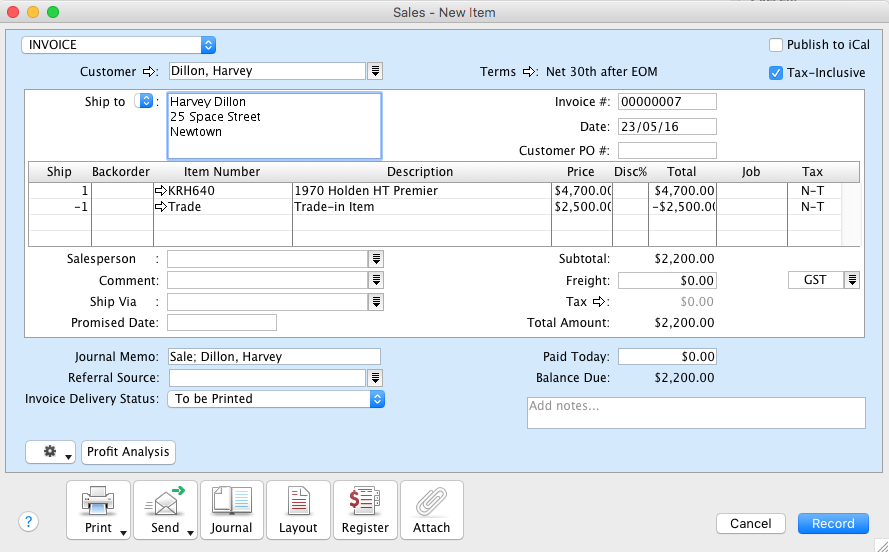
Task: Open the Salesperson list dropdown
Action: 376,259
